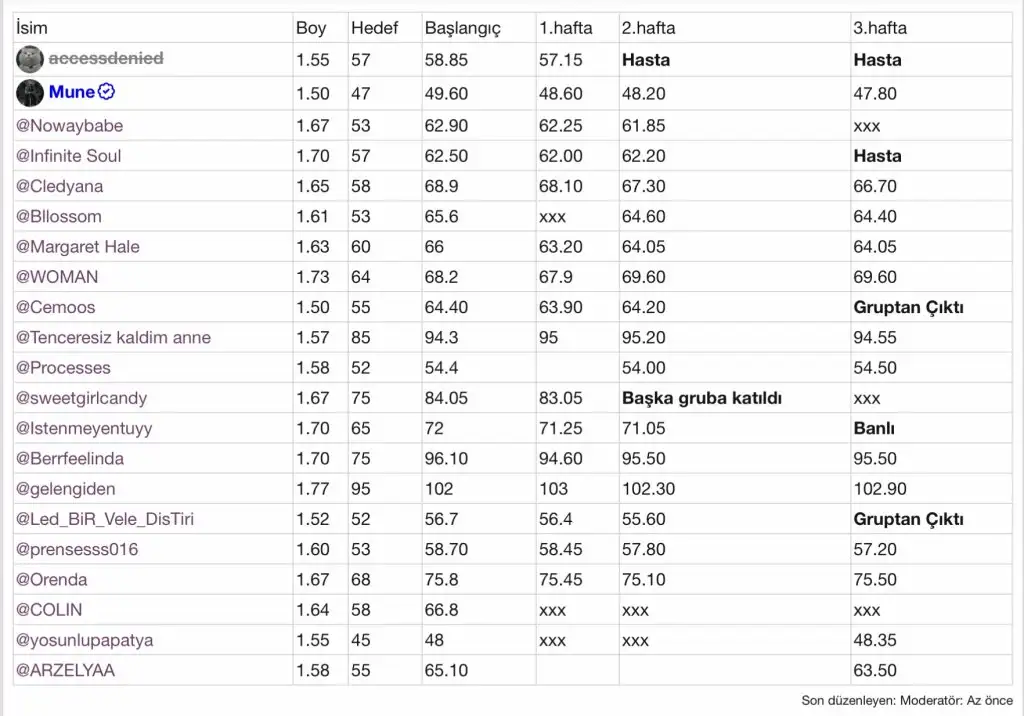This screenshot has height=716, width=1024.
Task: Click the @yosunlupapatya mention
Action: pyautogui.click(x=84, y=640)
